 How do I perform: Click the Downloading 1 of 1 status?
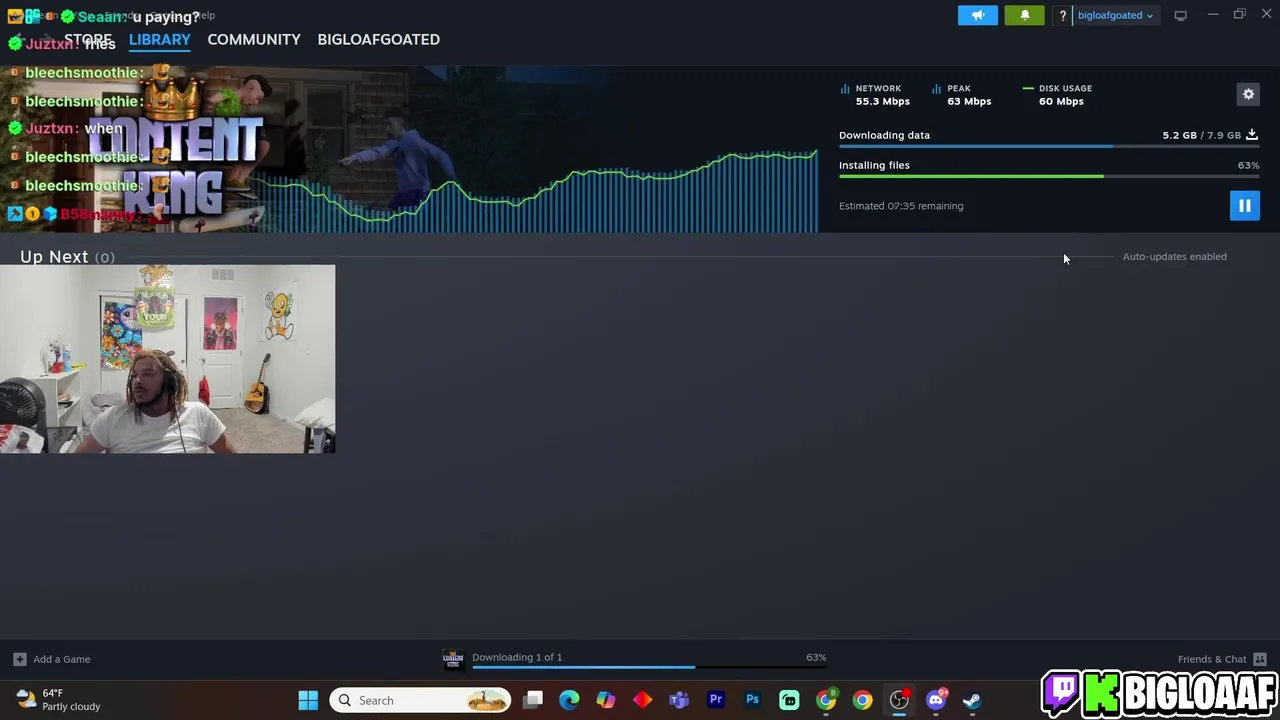[517, 657]
